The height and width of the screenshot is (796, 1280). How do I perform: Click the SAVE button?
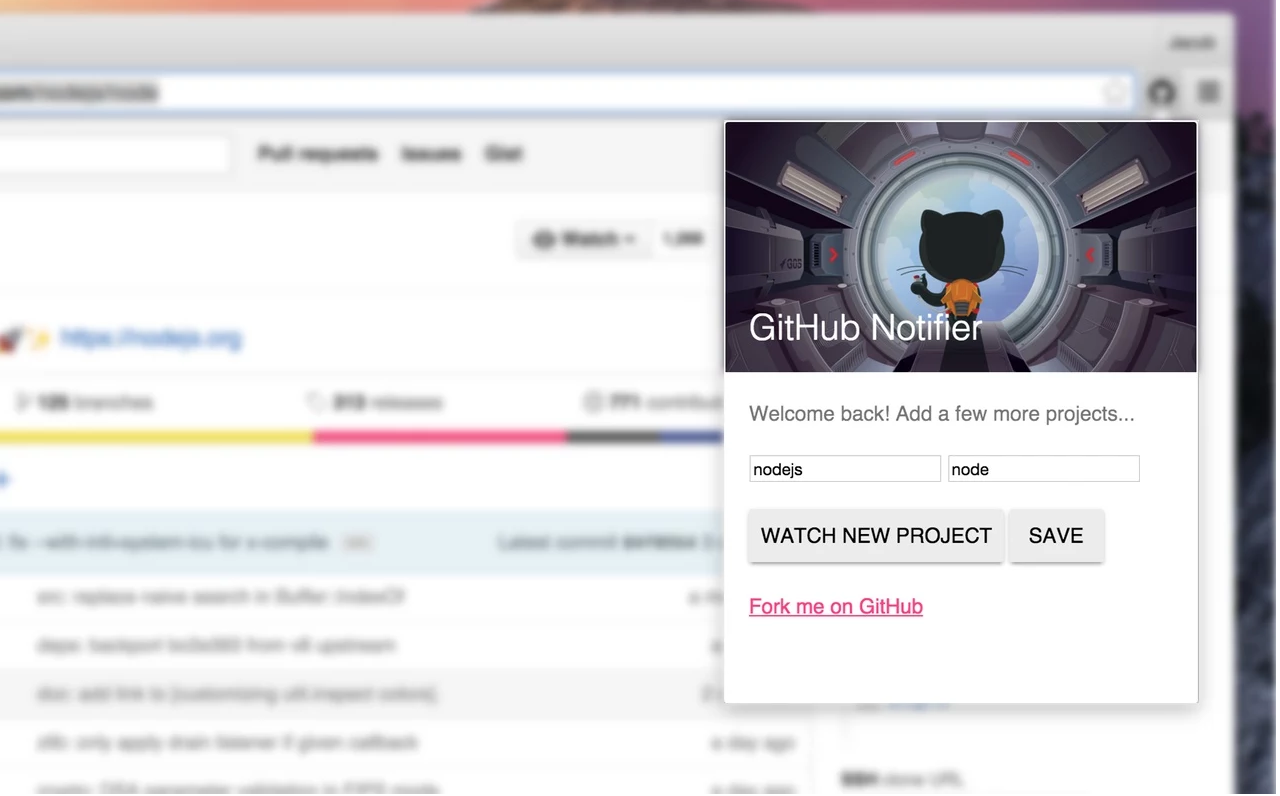click(x=1056, y=536)
